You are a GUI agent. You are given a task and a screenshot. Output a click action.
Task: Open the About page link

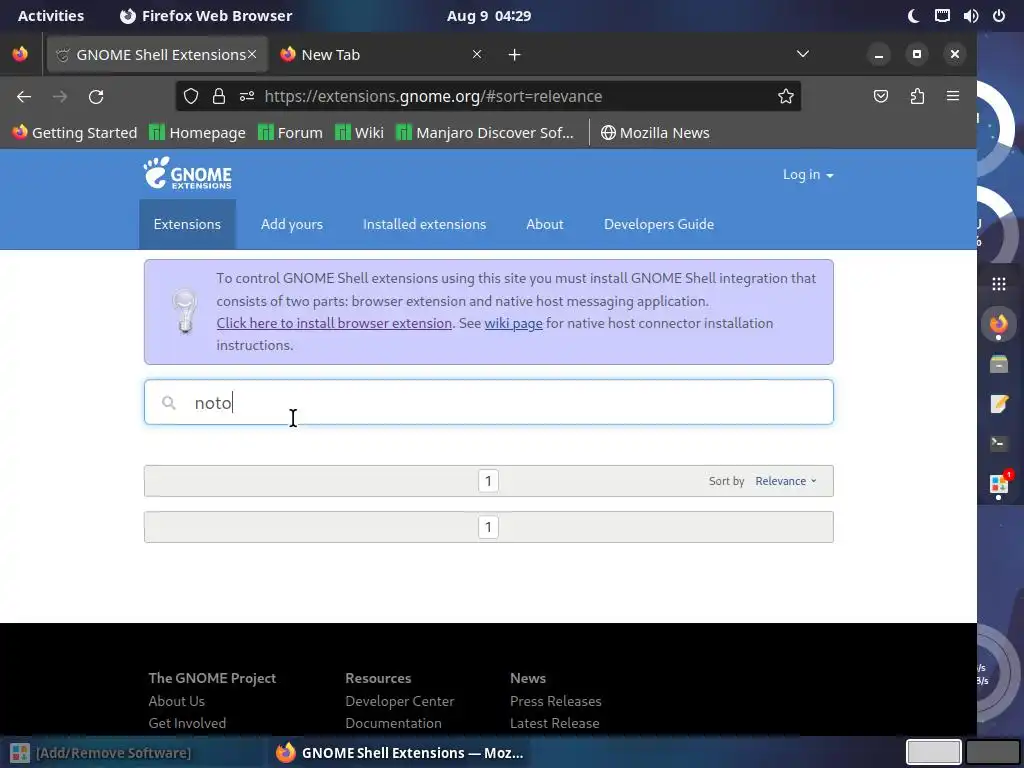pos(545,224)
